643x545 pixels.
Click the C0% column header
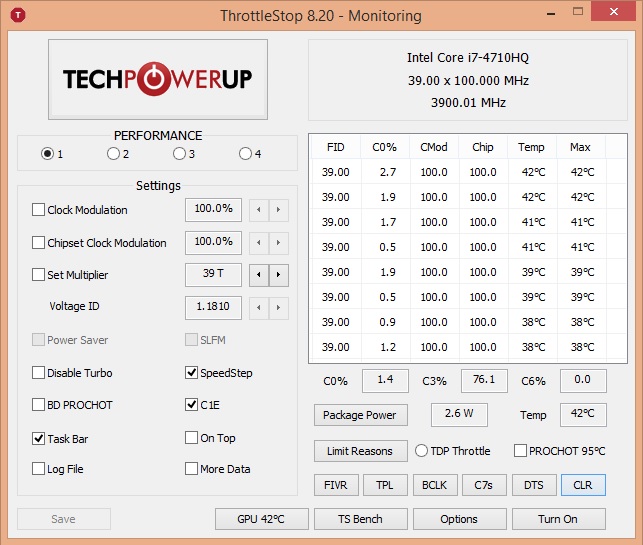[x=385, y=147]
